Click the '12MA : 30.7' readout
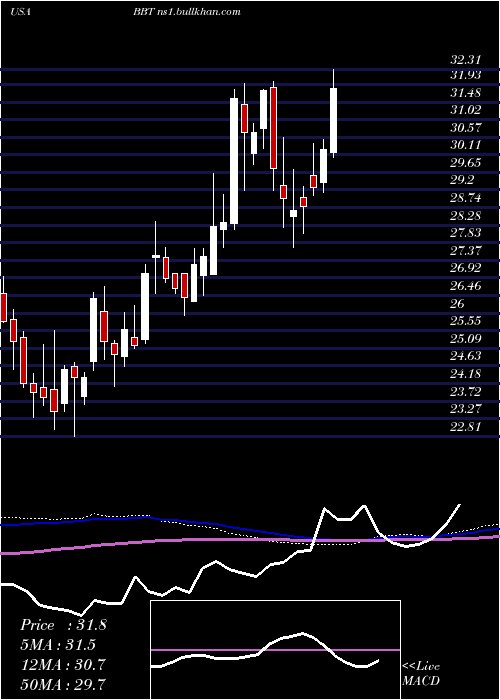This screenshot has height=700, width=500. coord(63,664)
